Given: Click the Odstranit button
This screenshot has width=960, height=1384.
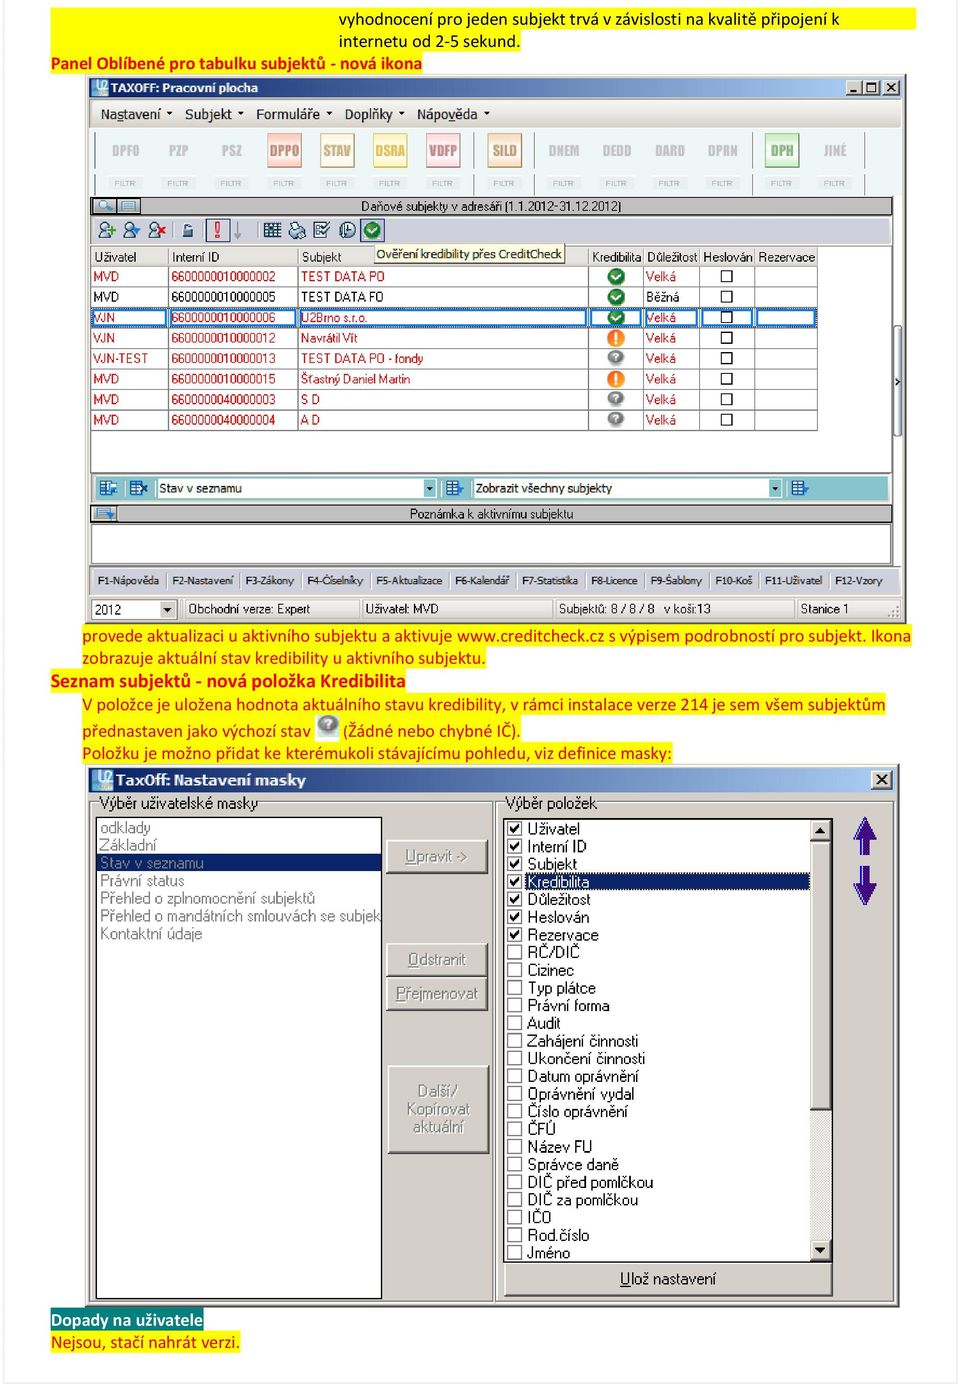Looking at the screenshot, I should coord(437,959).
